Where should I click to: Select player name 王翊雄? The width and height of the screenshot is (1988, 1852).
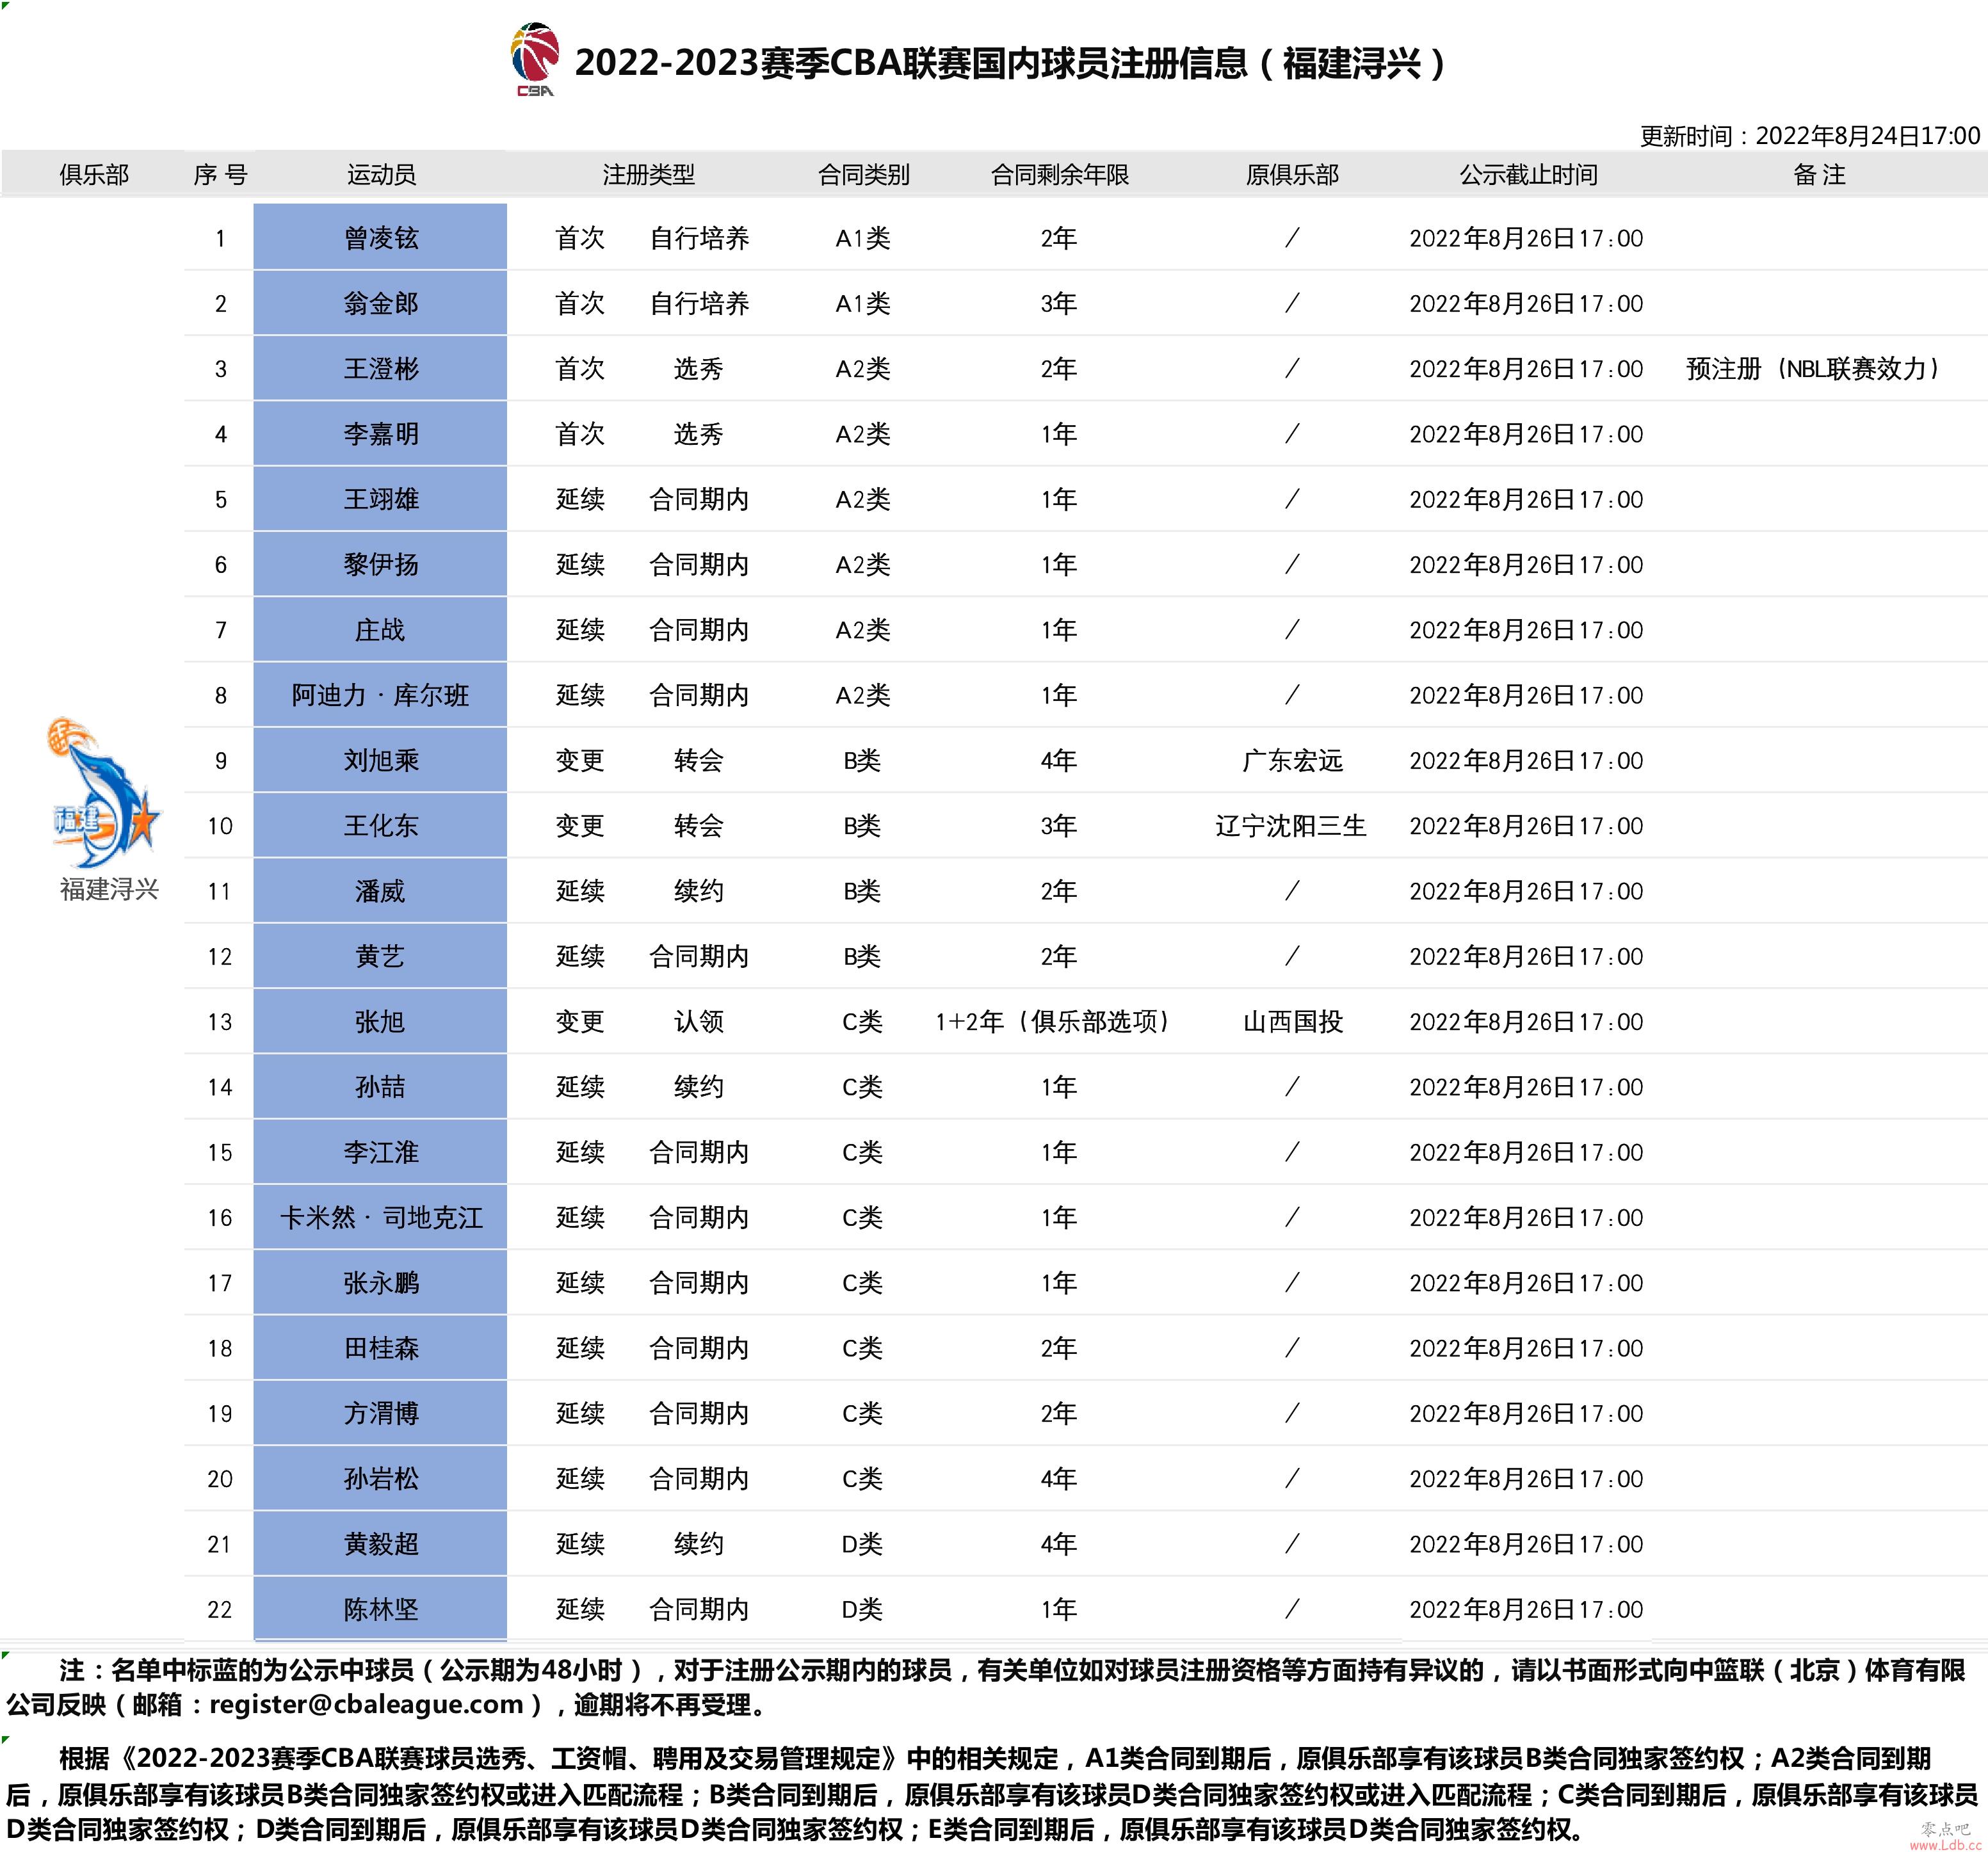pyautogui.click(x=381, y=499)
